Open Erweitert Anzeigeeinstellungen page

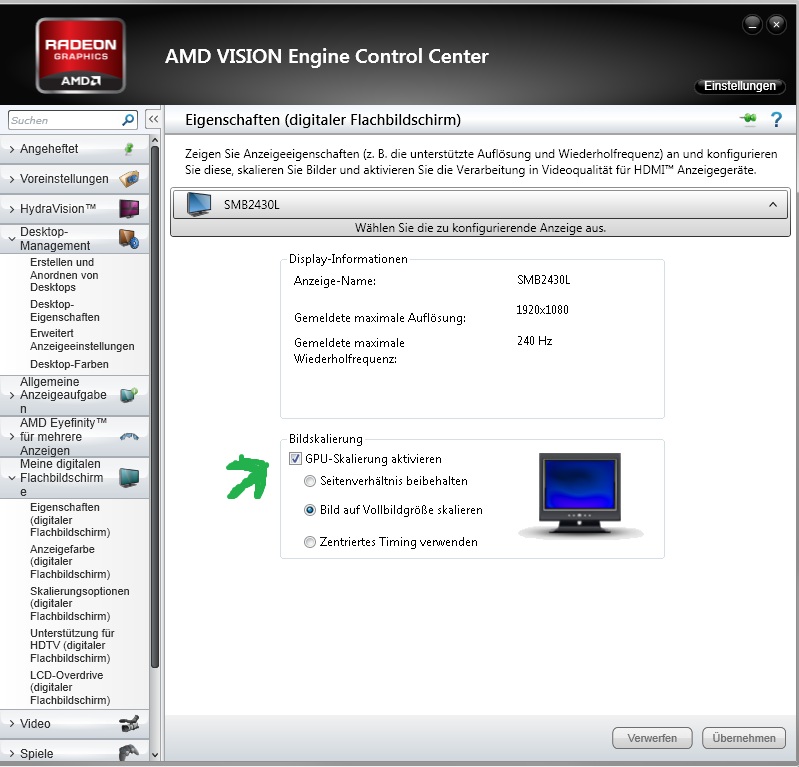pyautogui.click(x=82, y=340)
